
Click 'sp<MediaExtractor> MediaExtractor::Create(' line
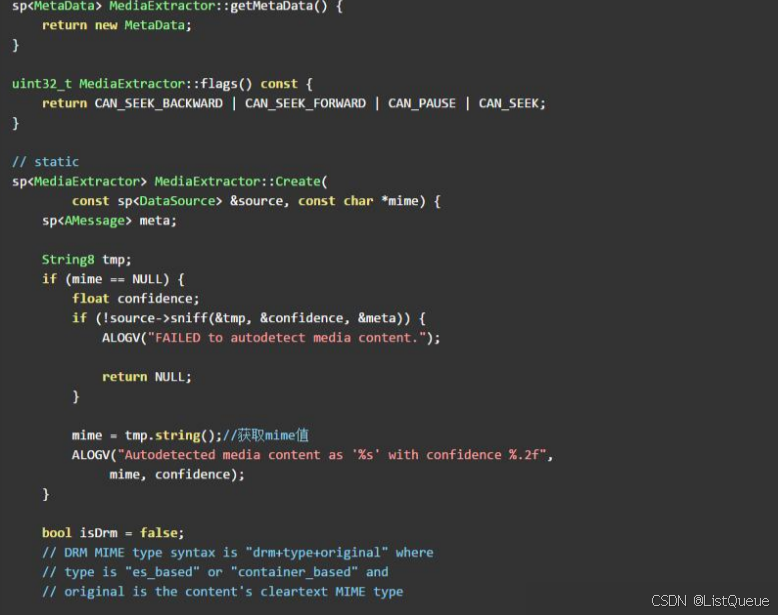coord(170,181)
